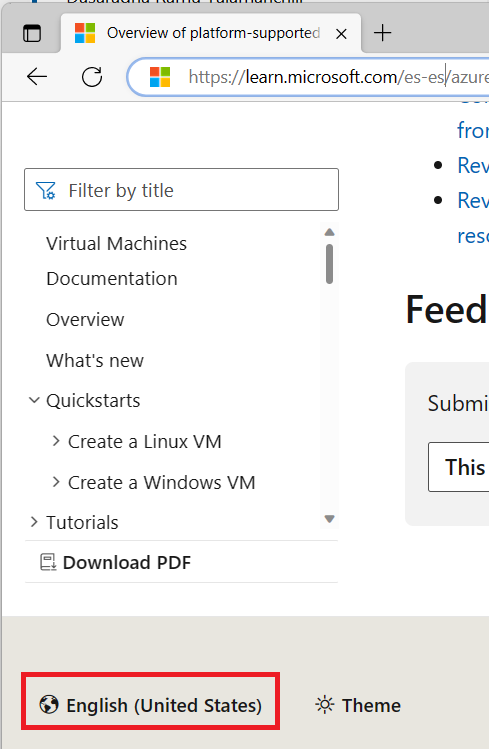This screenshot has height=749, width=489.
Task: Open Virtual Machines Documentation in the sidebar
Action: [x=116, y=261]
